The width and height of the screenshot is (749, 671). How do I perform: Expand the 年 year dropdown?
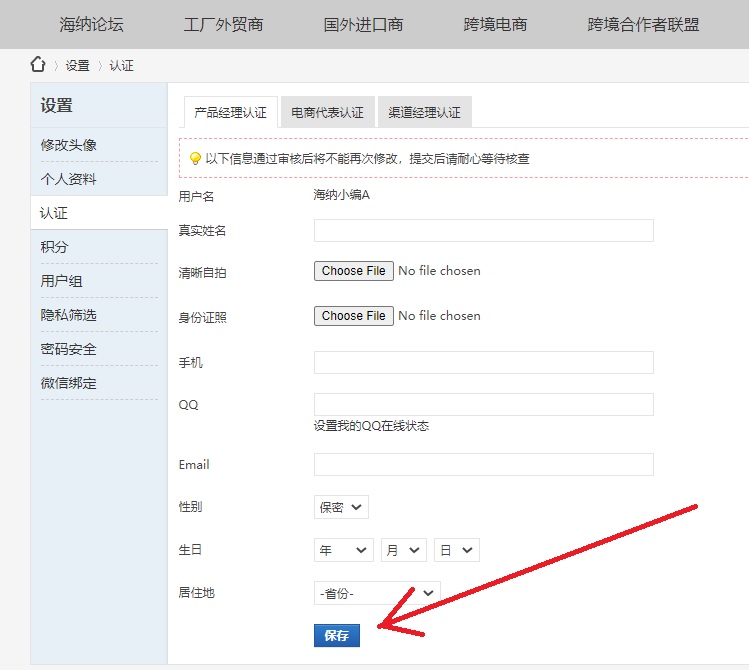click(x=343, y=550)
